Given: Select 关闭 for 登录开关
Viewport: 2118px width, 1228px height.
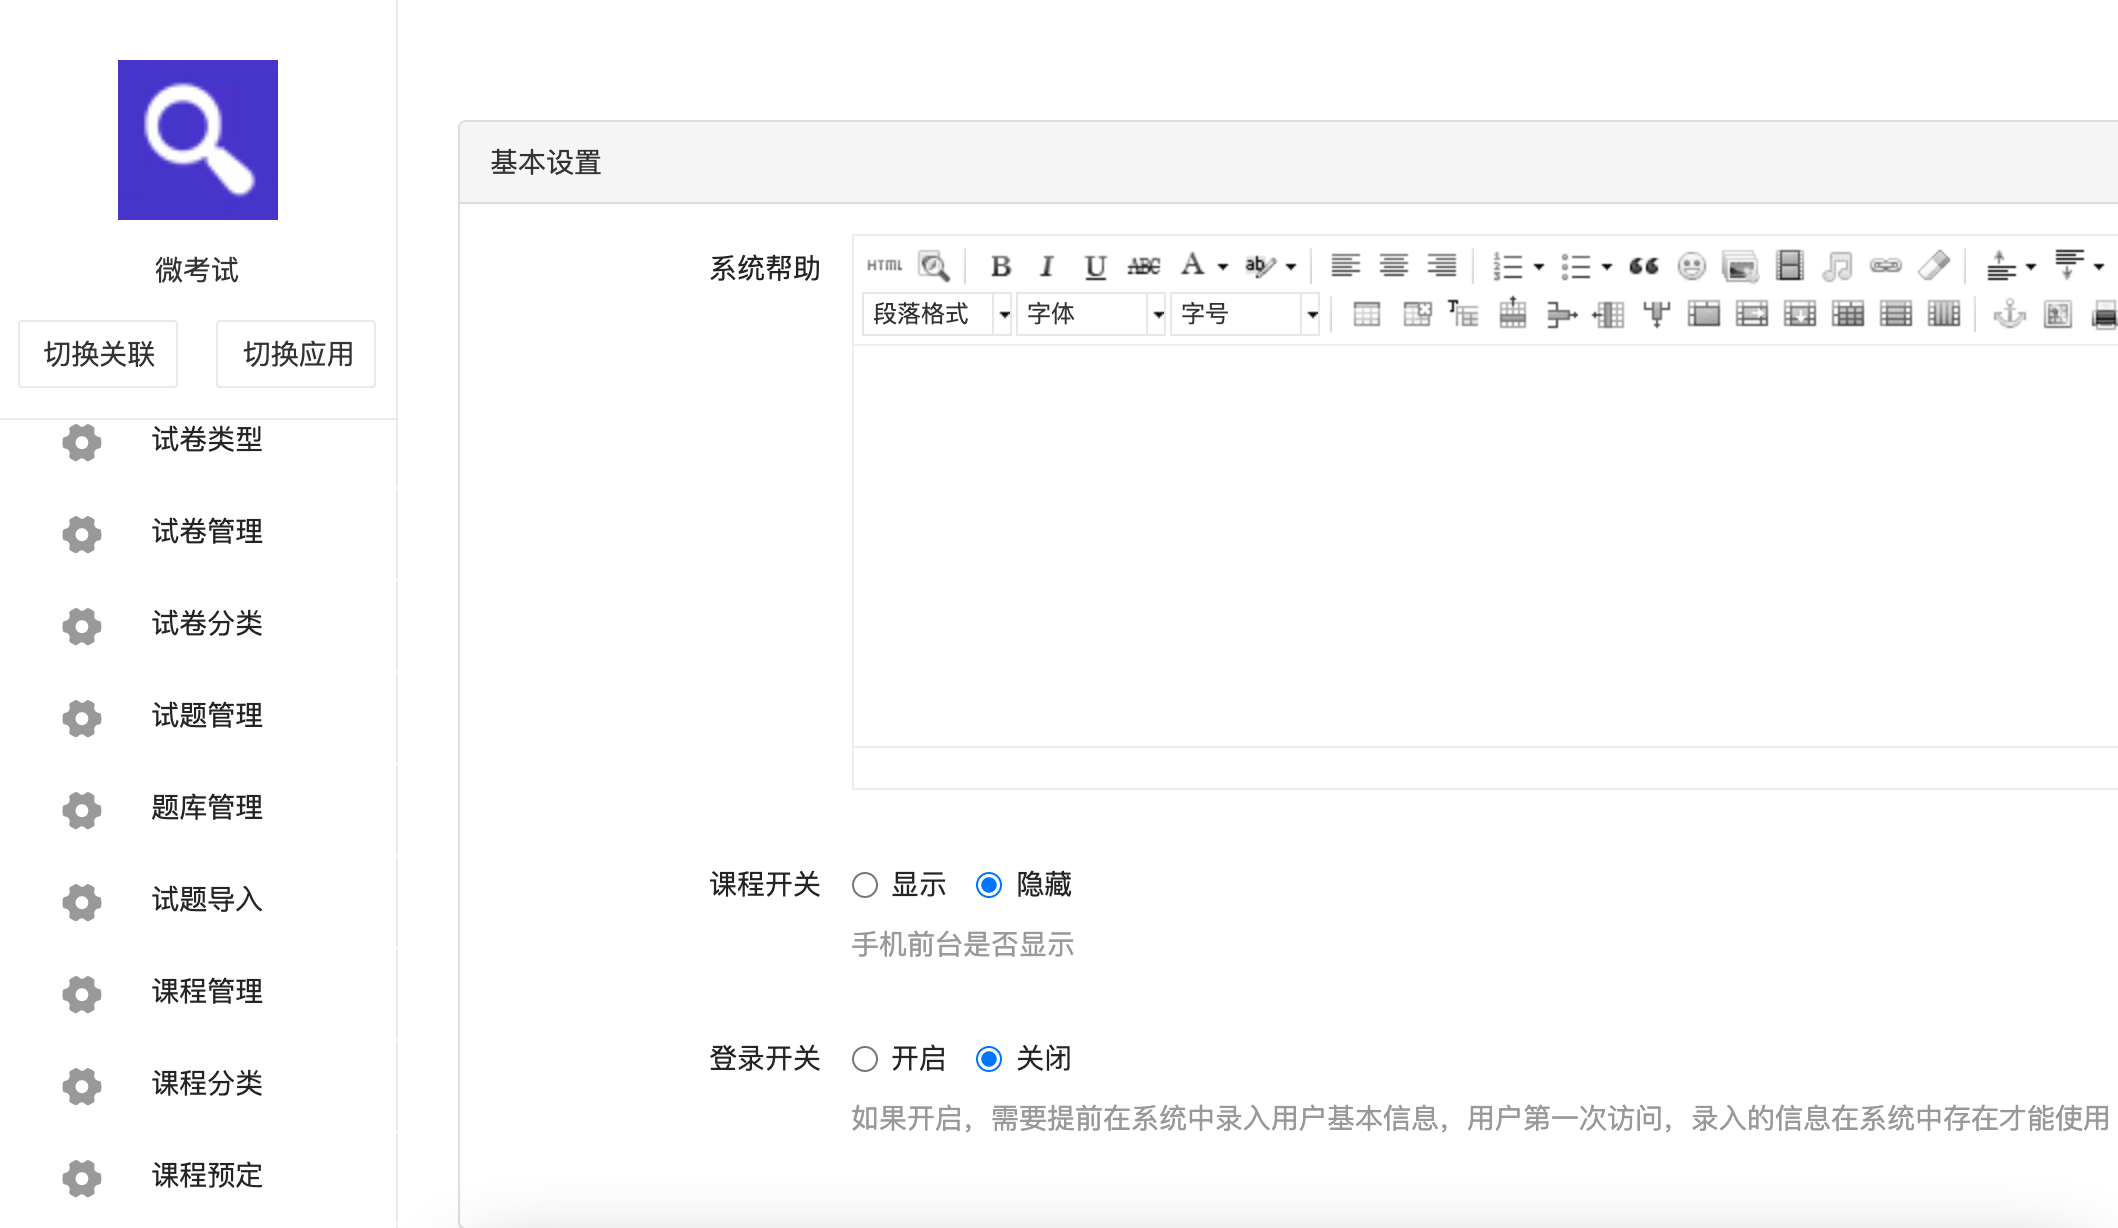Looking at the screenshot, I should [989, 1059].
